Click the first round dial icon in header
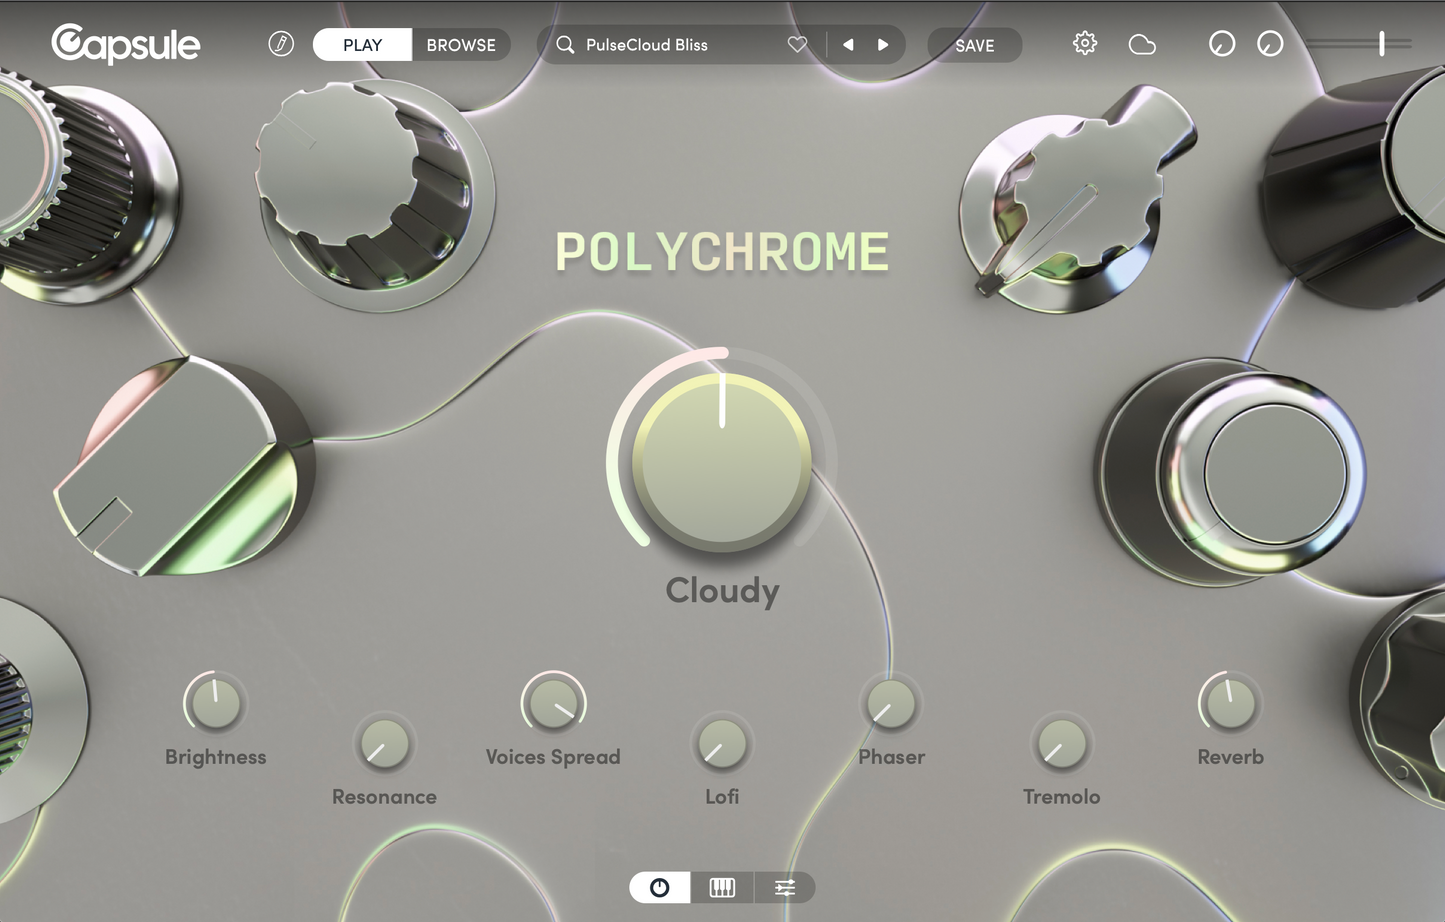The width and height of the screenshot is (1445, 922). [x=1222, y=44]
